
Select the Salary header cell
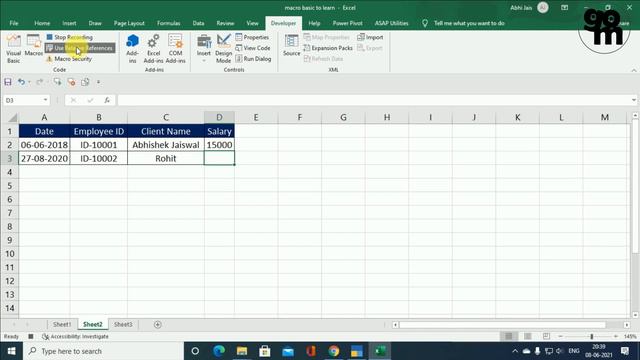[219, 131]
